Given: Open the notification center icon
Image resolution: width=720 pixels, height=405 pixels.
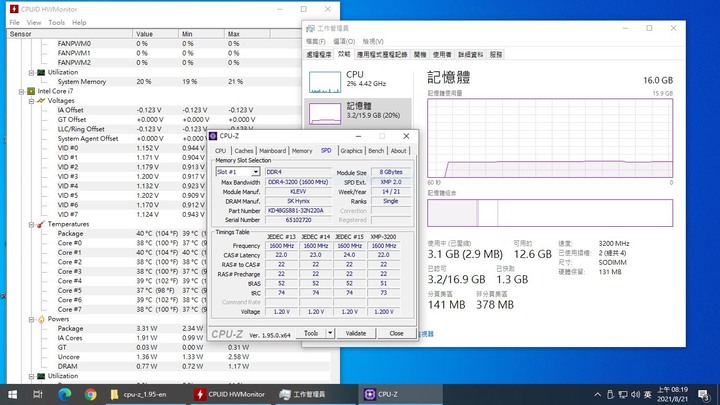Looking at the screenshot, I should click(x=704, y=394).
